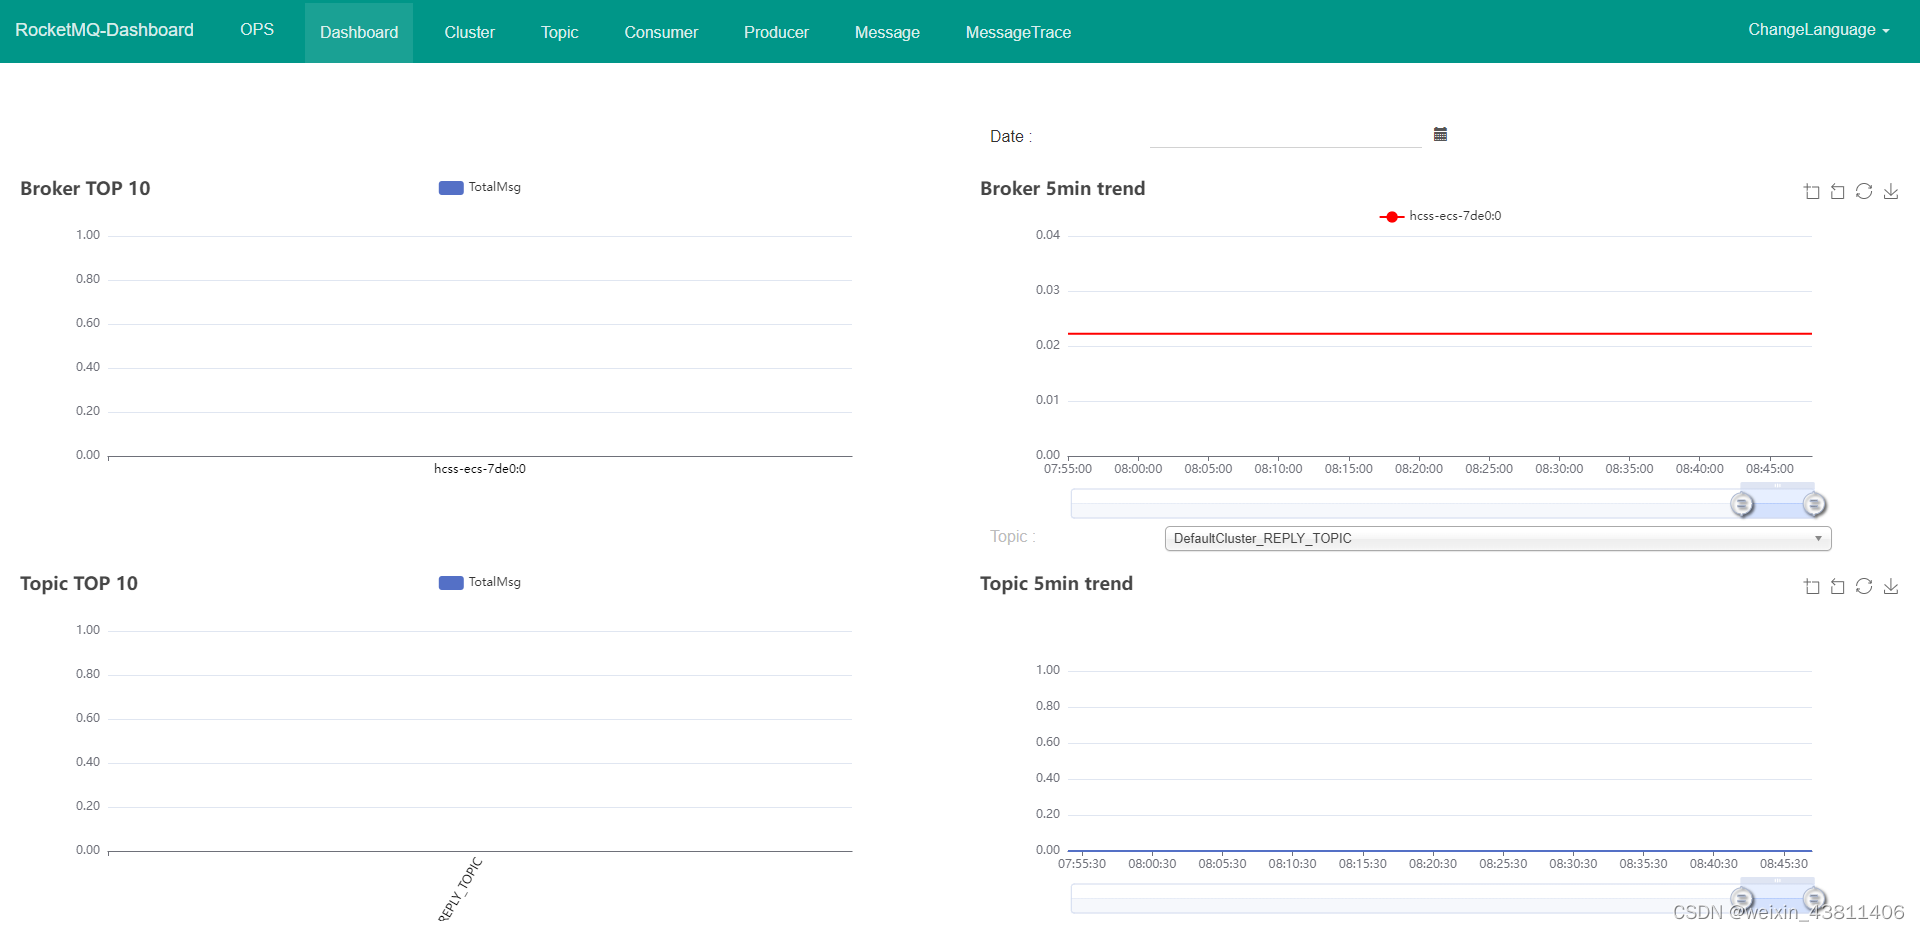Click Broker 5min trend zoom reset icon
This screenshot has height=931, width=1920.
point(1838,191)
